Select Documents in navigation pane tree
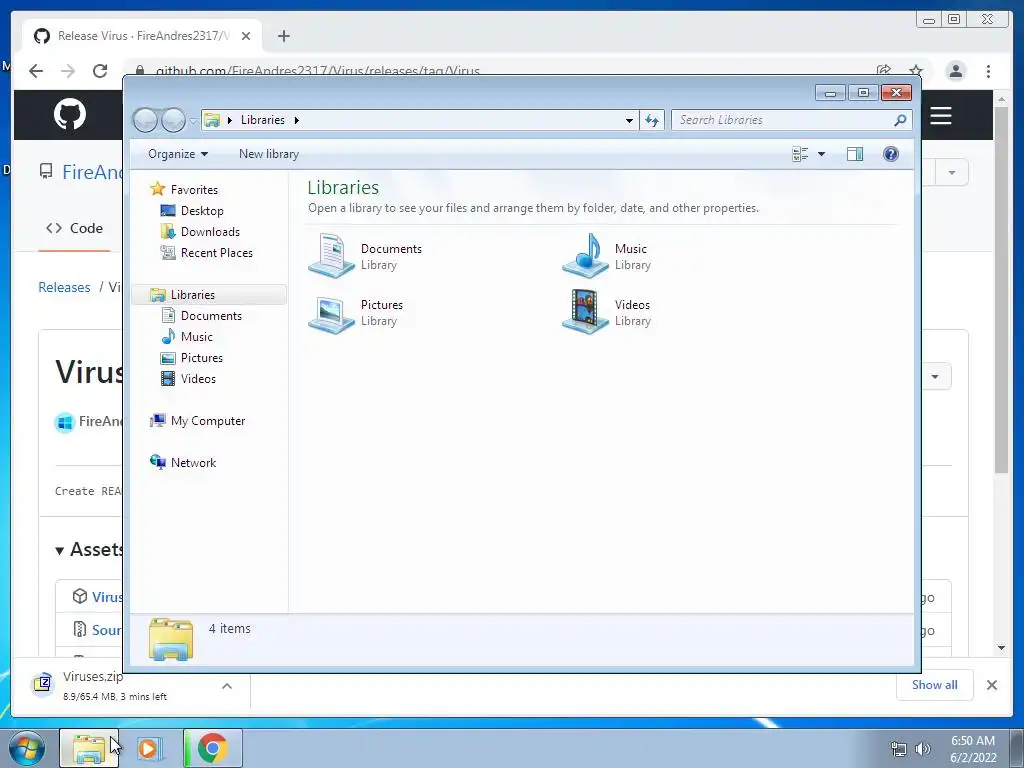The height and width of the screenshot is (768, 1024). 211,315
